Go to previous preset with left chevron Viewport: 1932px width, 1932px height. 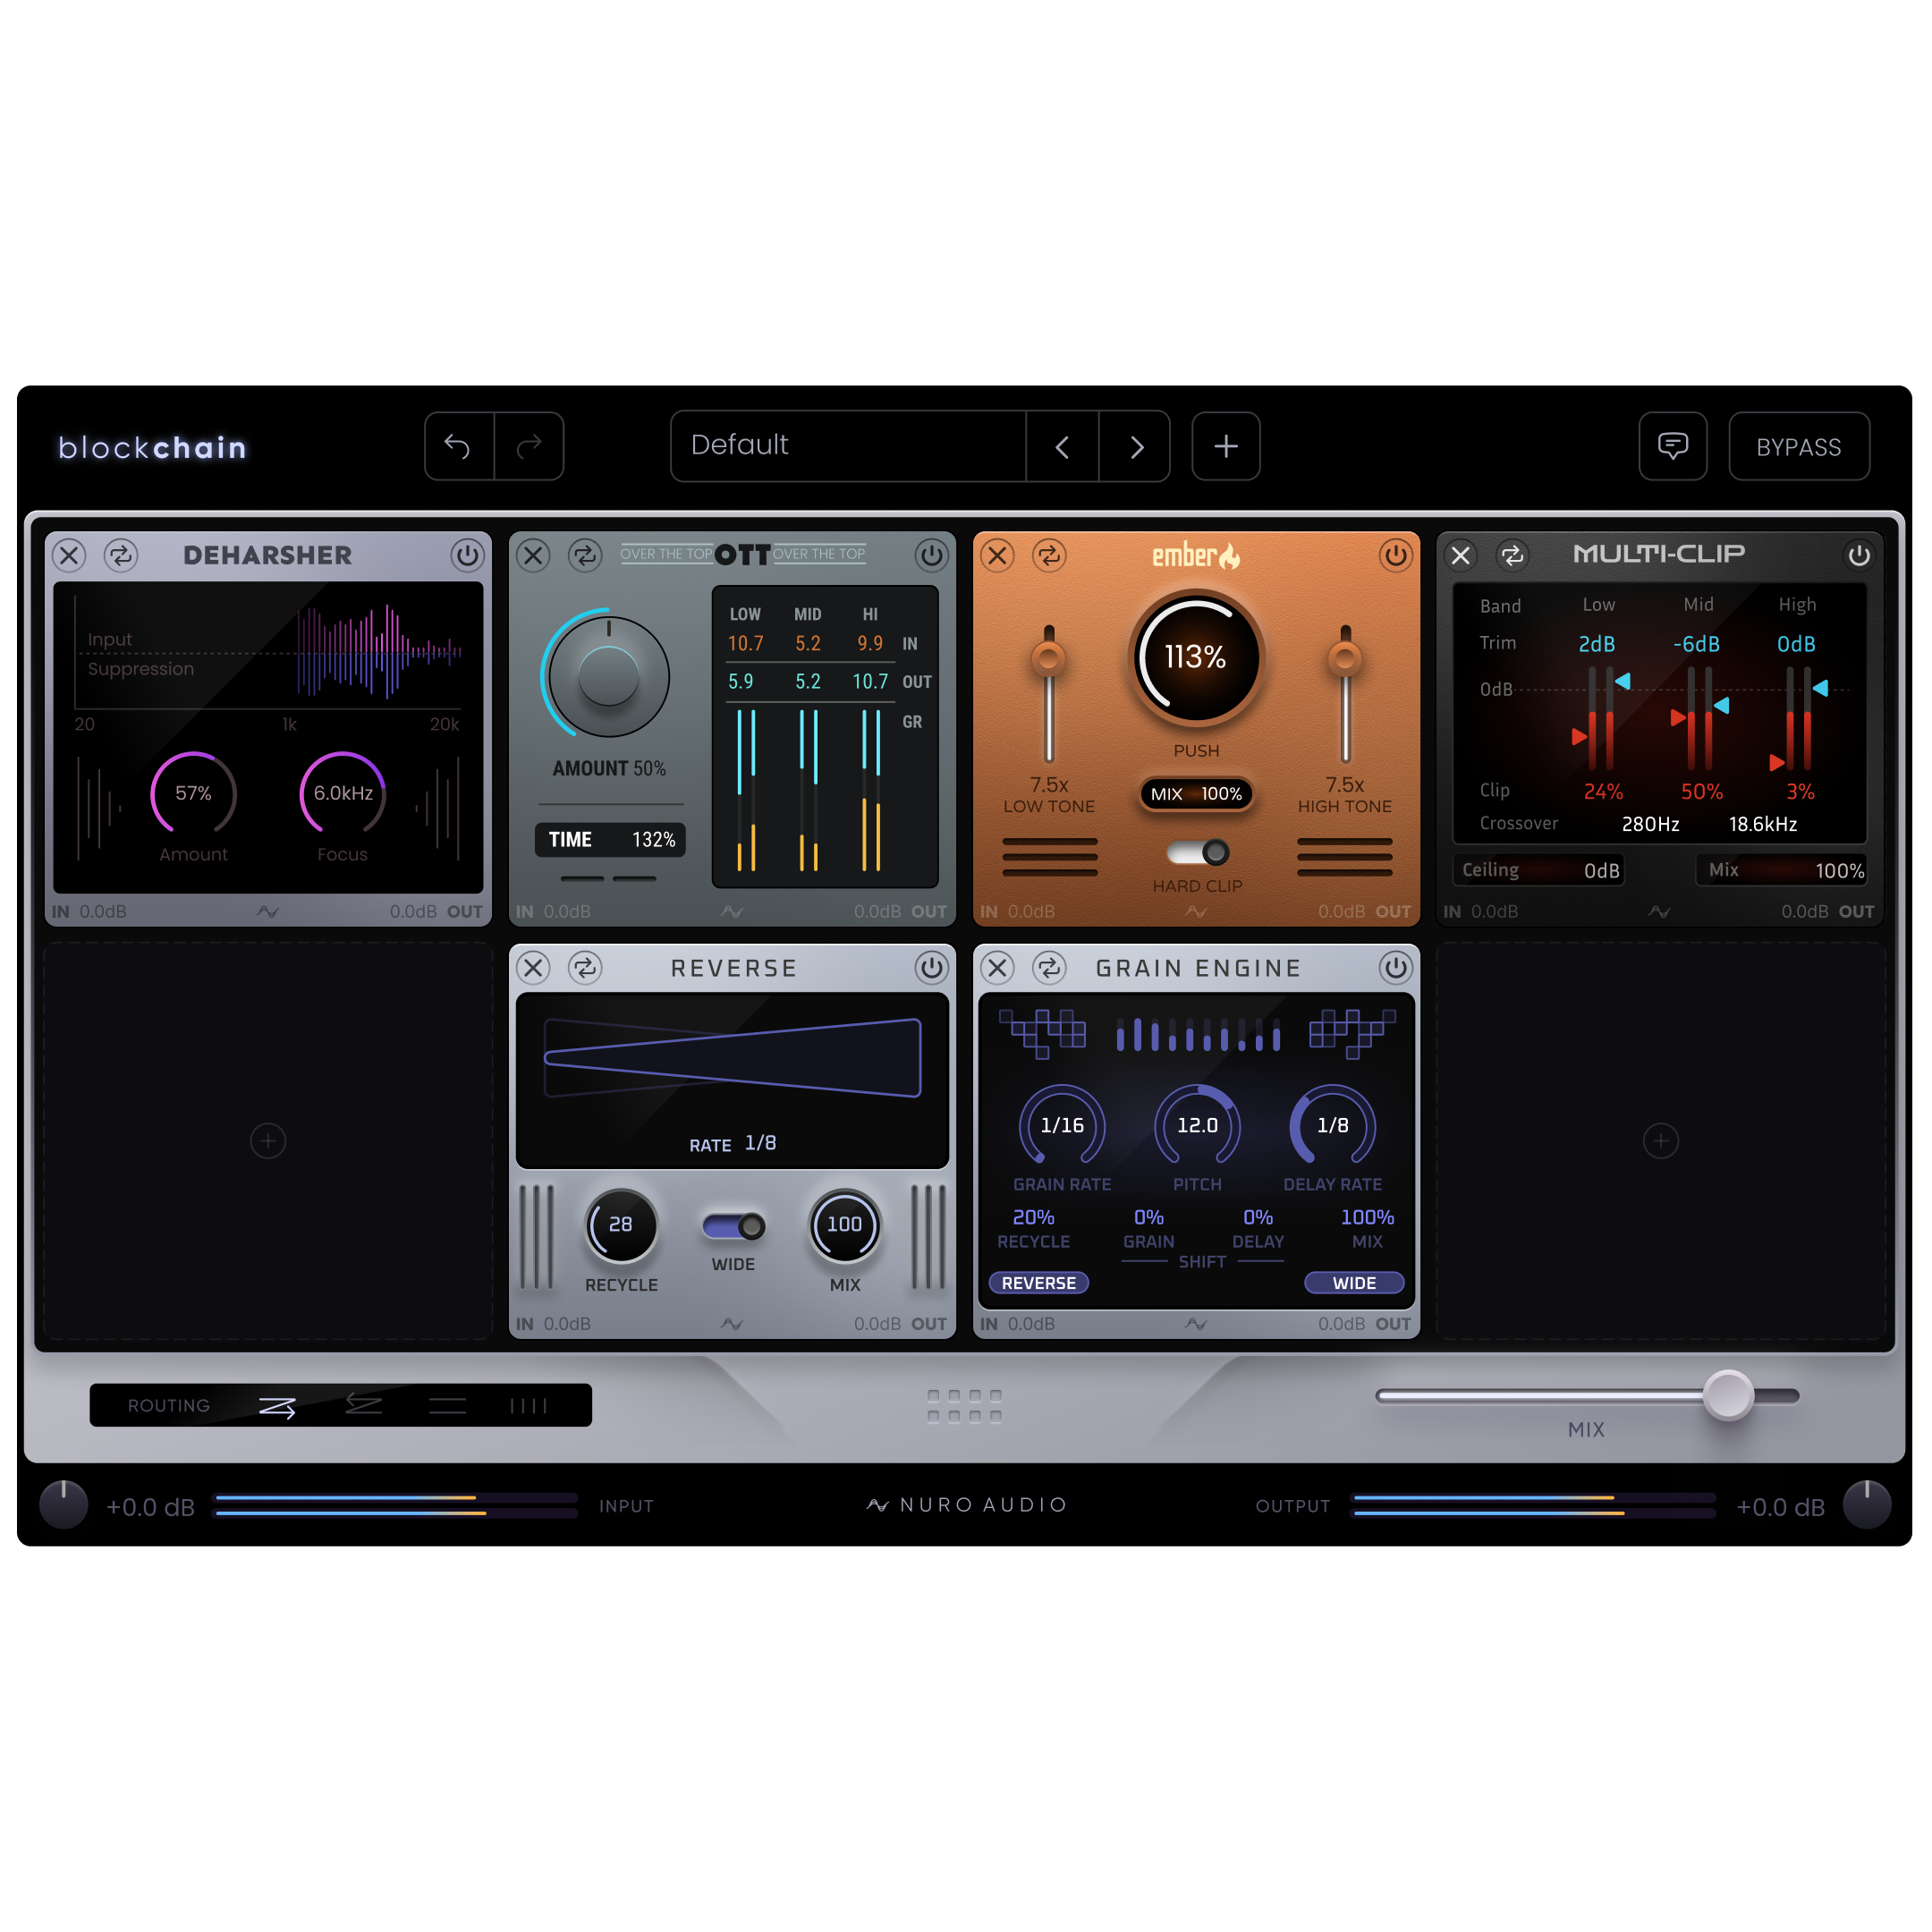(1062, 446)
